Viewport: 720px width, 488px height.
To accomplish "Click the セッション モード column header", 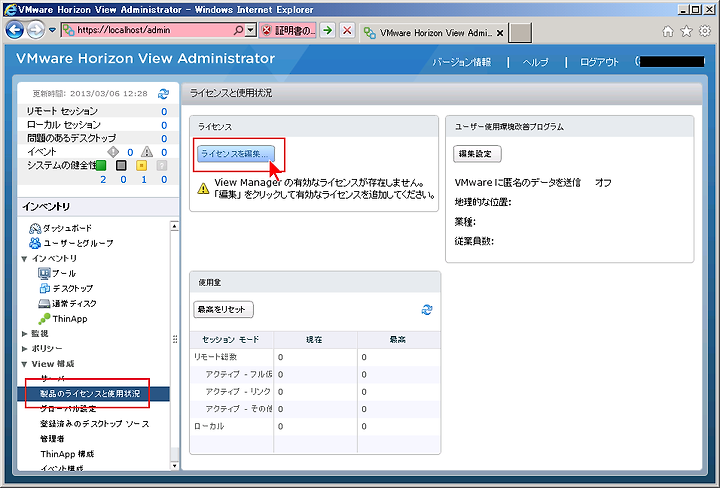I will pos(231,340).
